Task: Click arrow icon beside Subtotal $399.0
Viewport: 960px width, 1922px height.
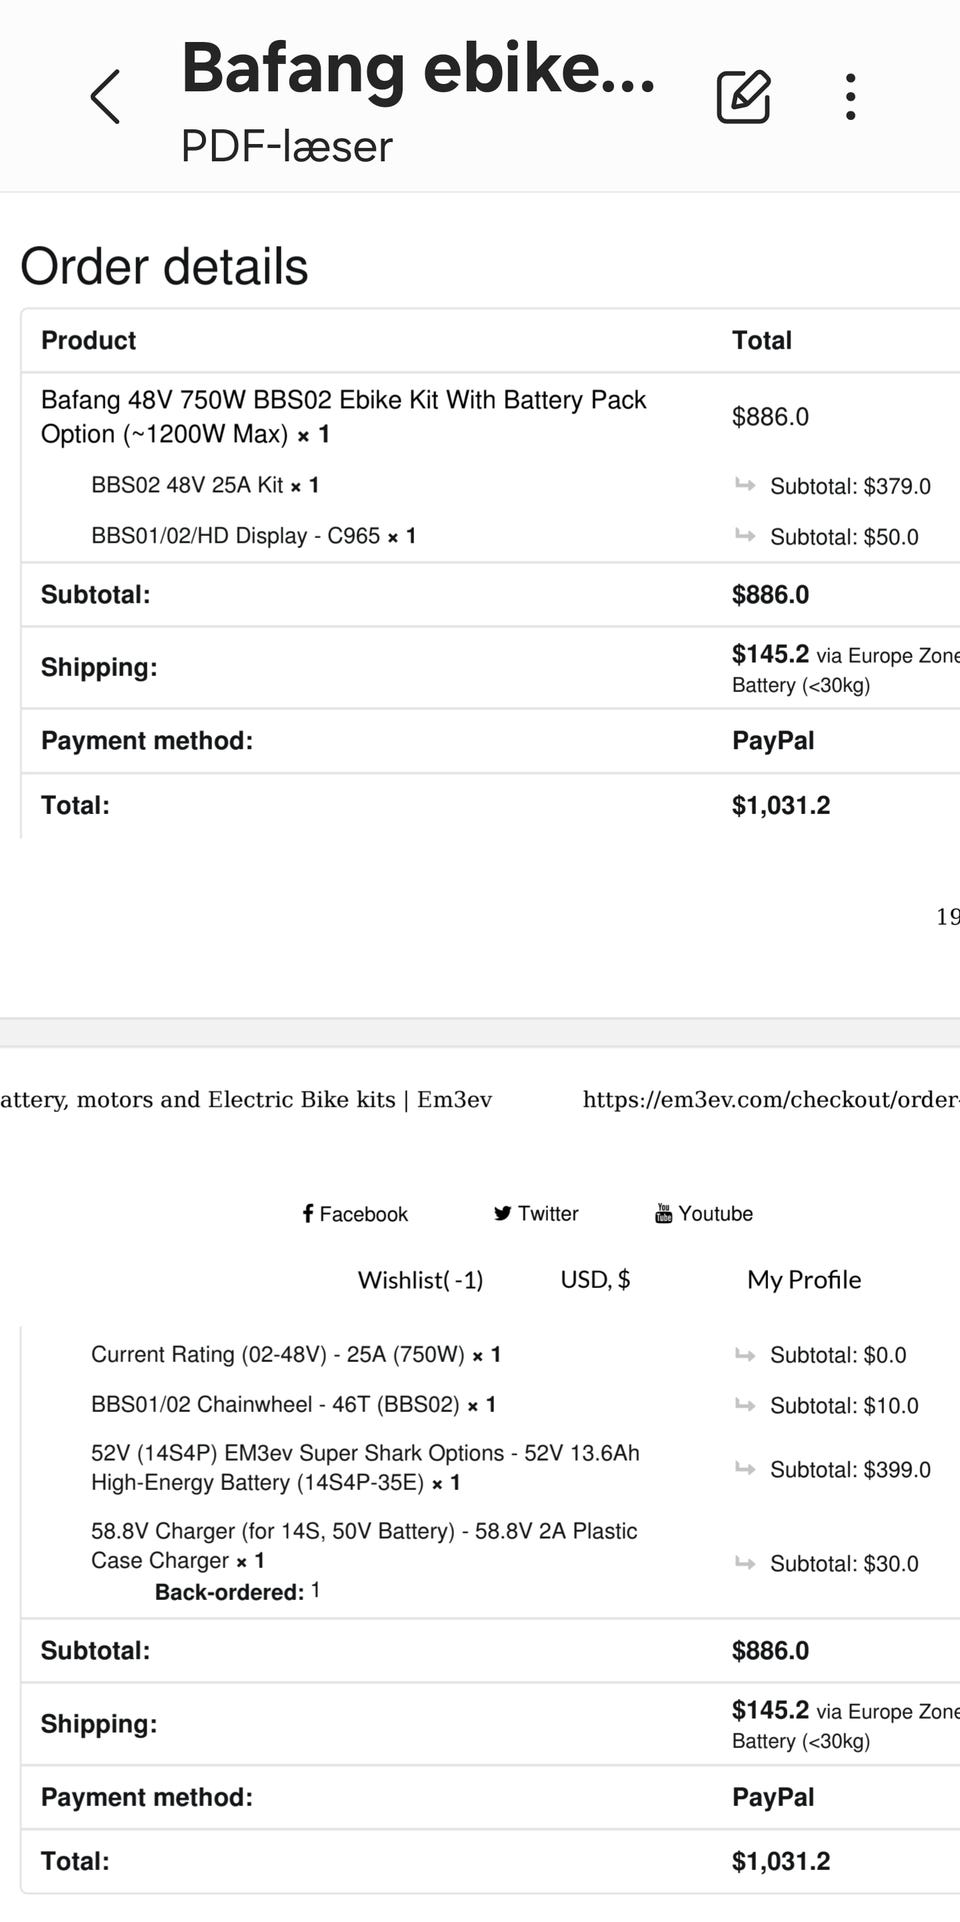Action: pos(745,1468)
